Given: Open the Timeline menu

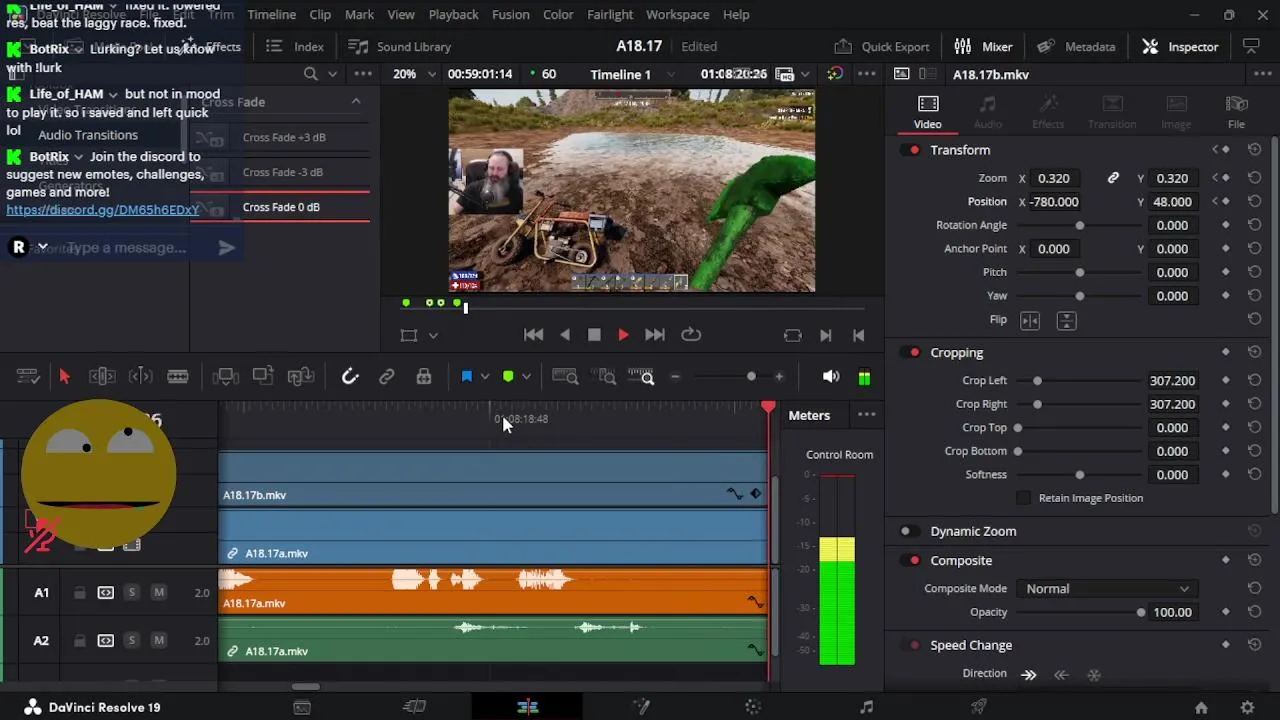Looking at the screenshot, I should [x=271, y=15].
